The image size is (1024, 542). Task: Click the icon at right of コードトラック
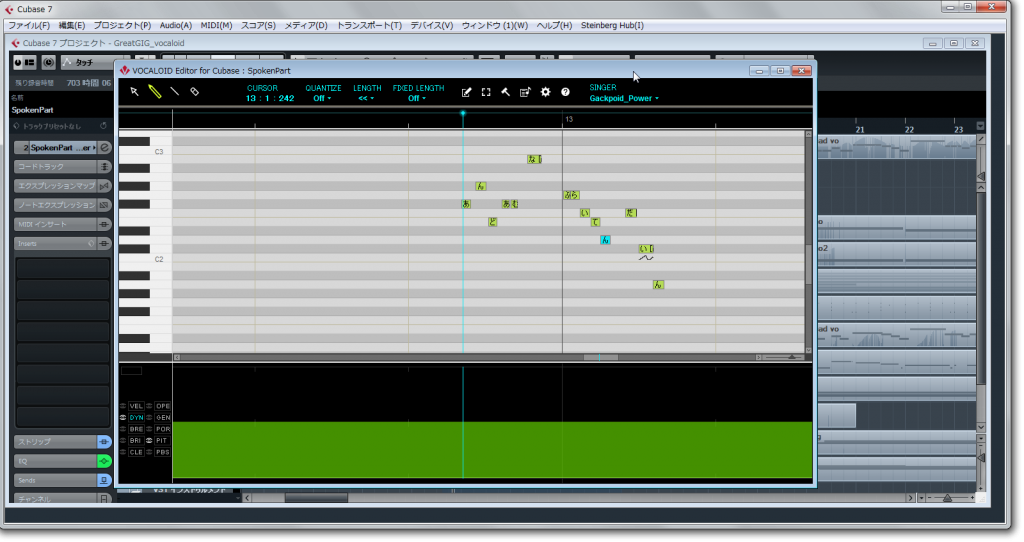tap(104, 167)
